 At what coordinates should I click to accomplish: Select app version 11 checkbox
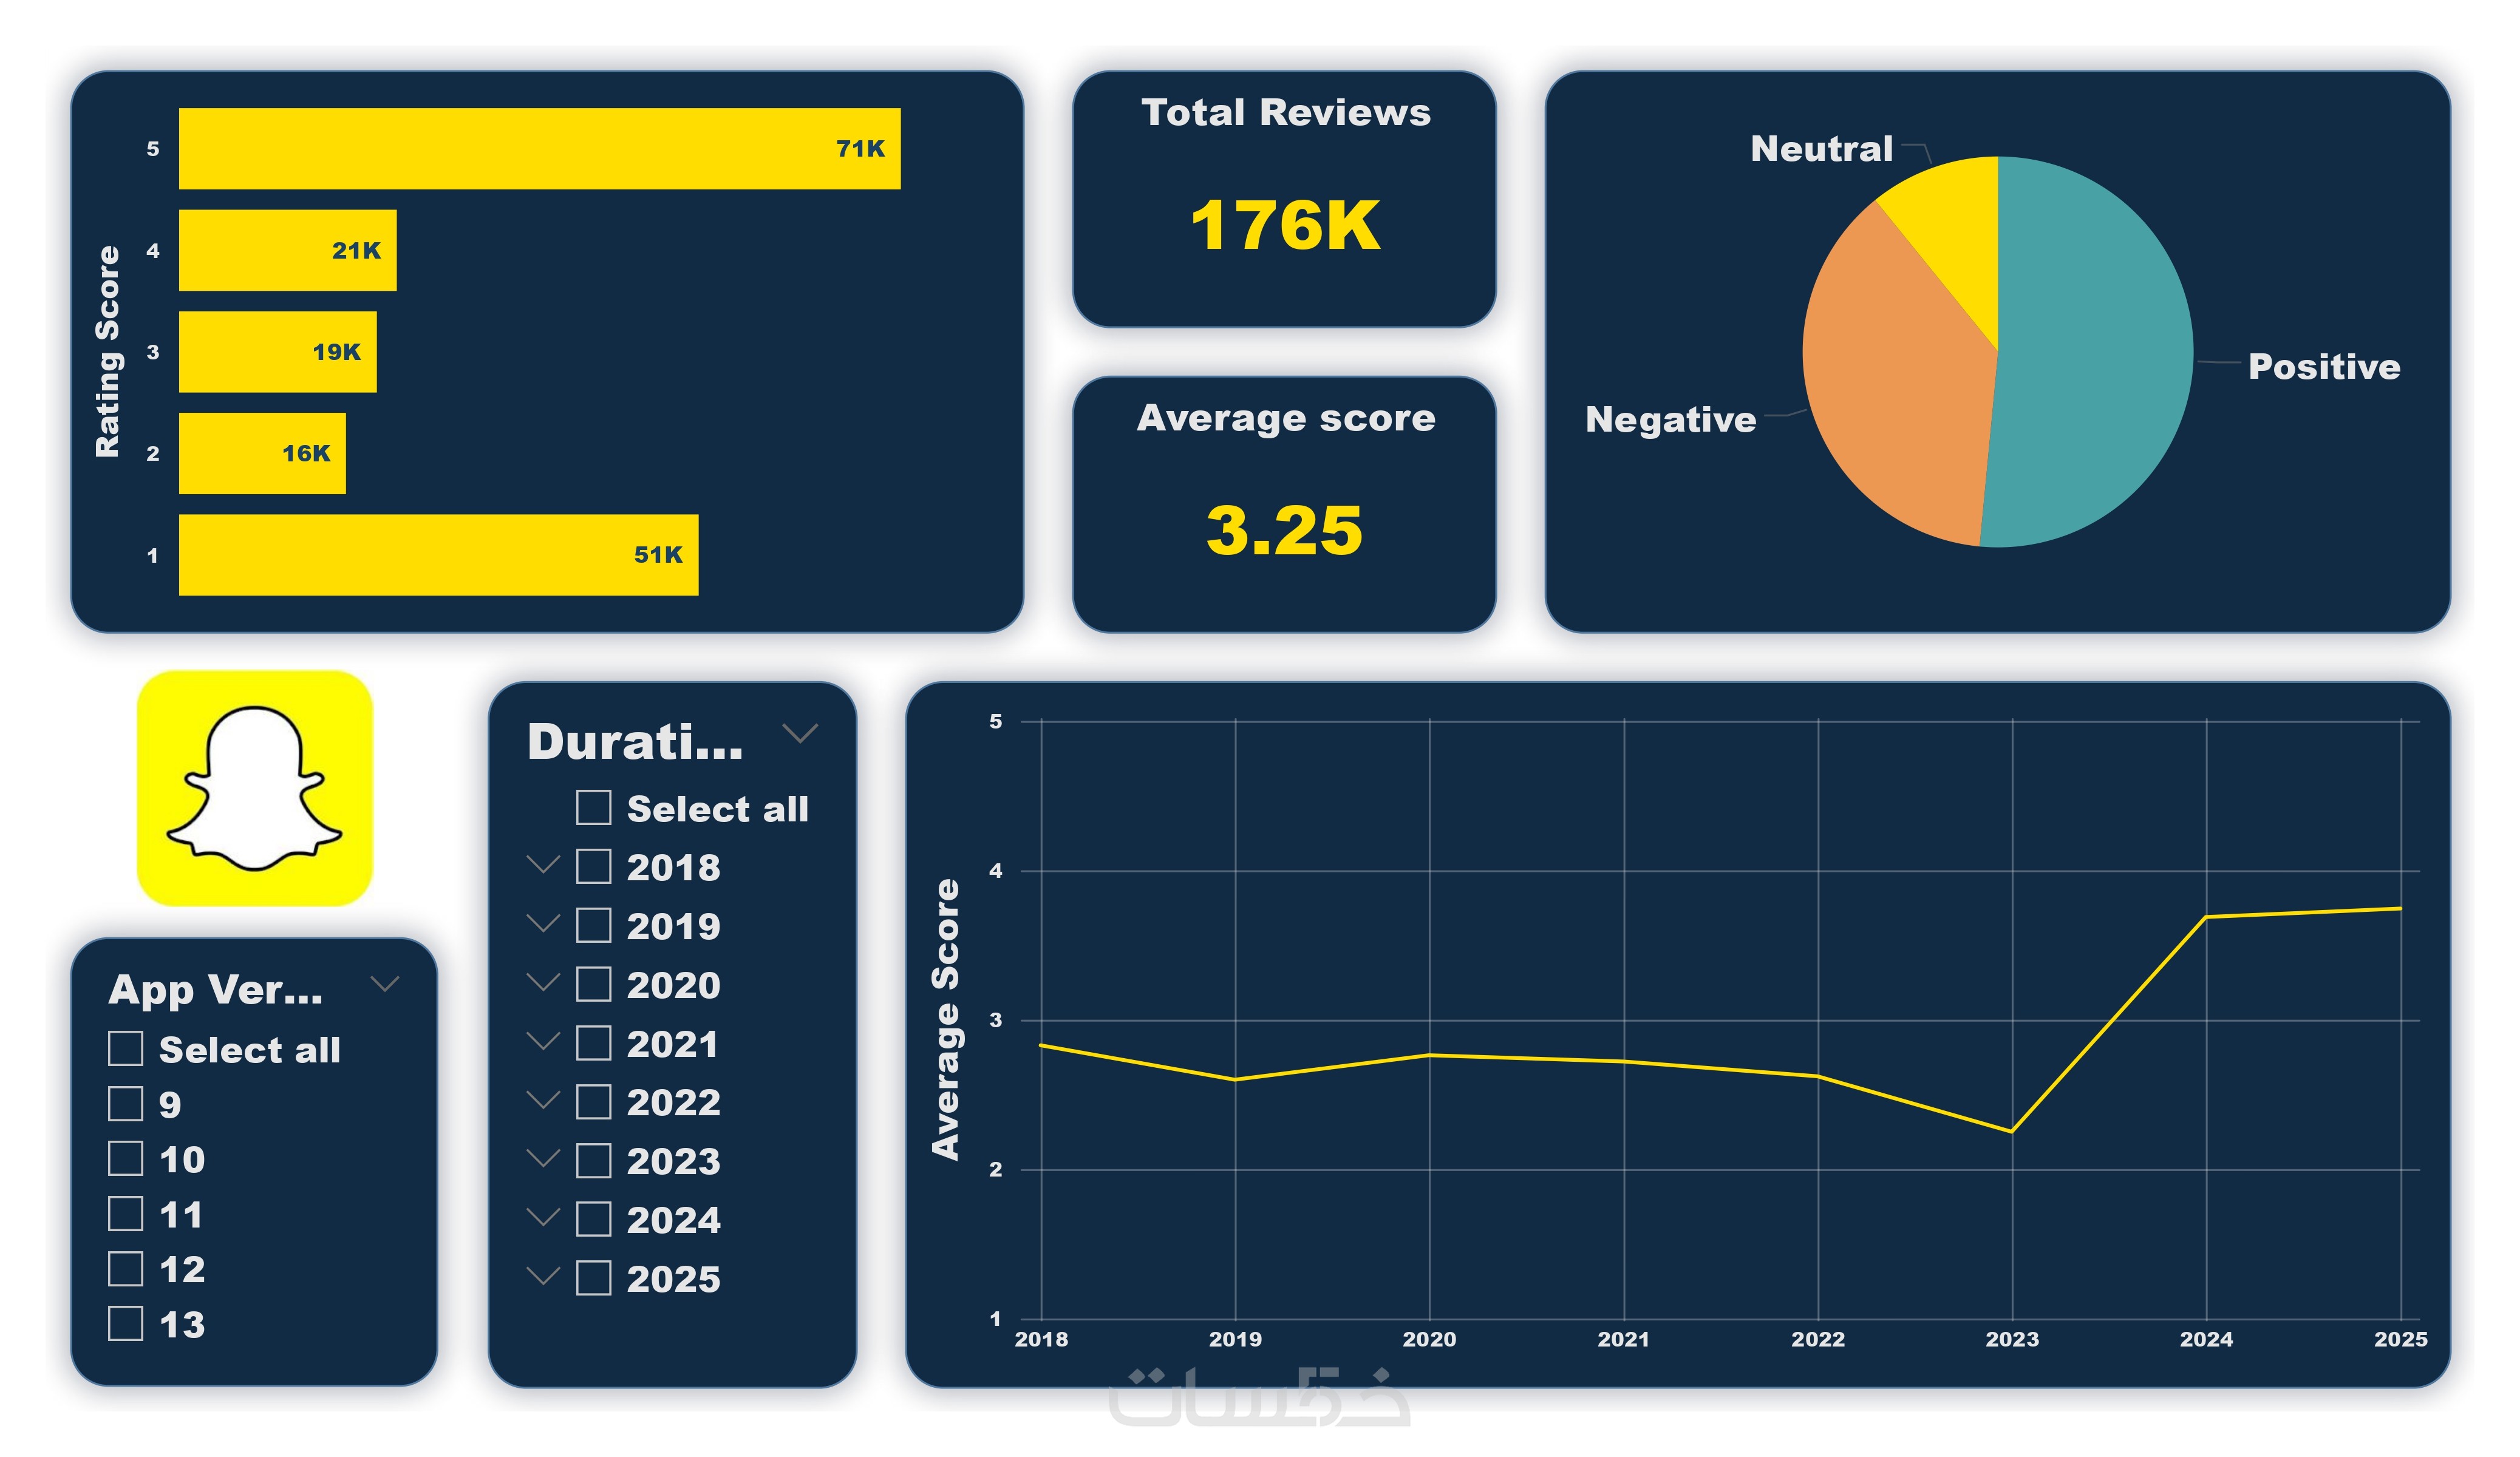125,1213
